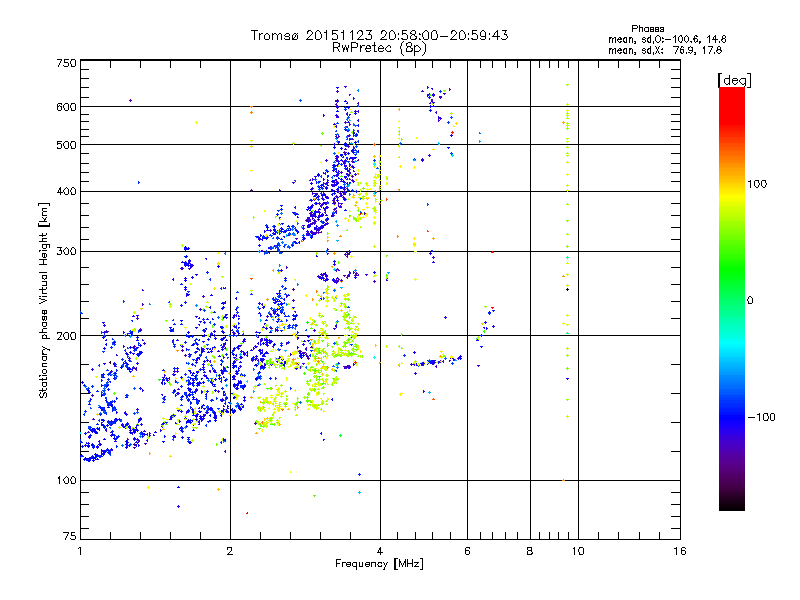Click the x-axis label '2'
The height and width of the screenshot is (600, 800).
pyautogui.click(x=230, y=551)
